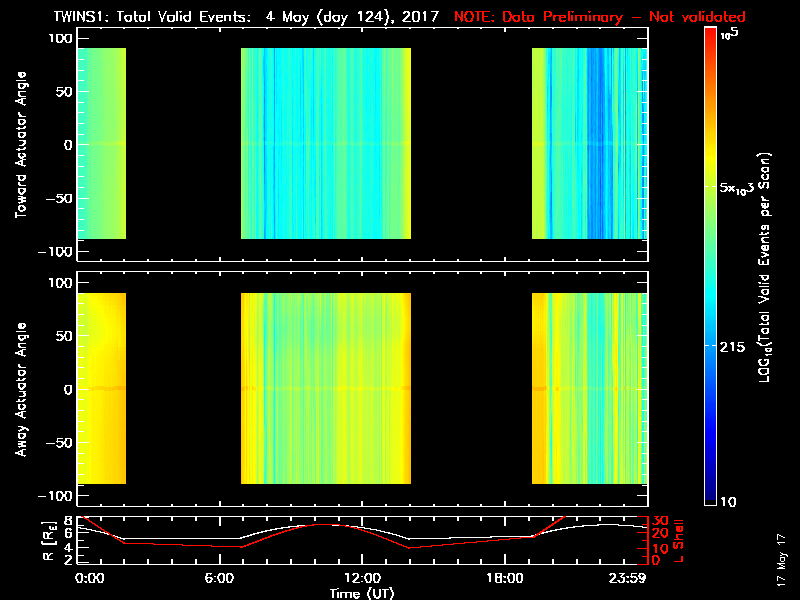800x600 pixels.
Task: Click the '23:59' time tick label
Action: pyautogui.click(x=627, y=578)
